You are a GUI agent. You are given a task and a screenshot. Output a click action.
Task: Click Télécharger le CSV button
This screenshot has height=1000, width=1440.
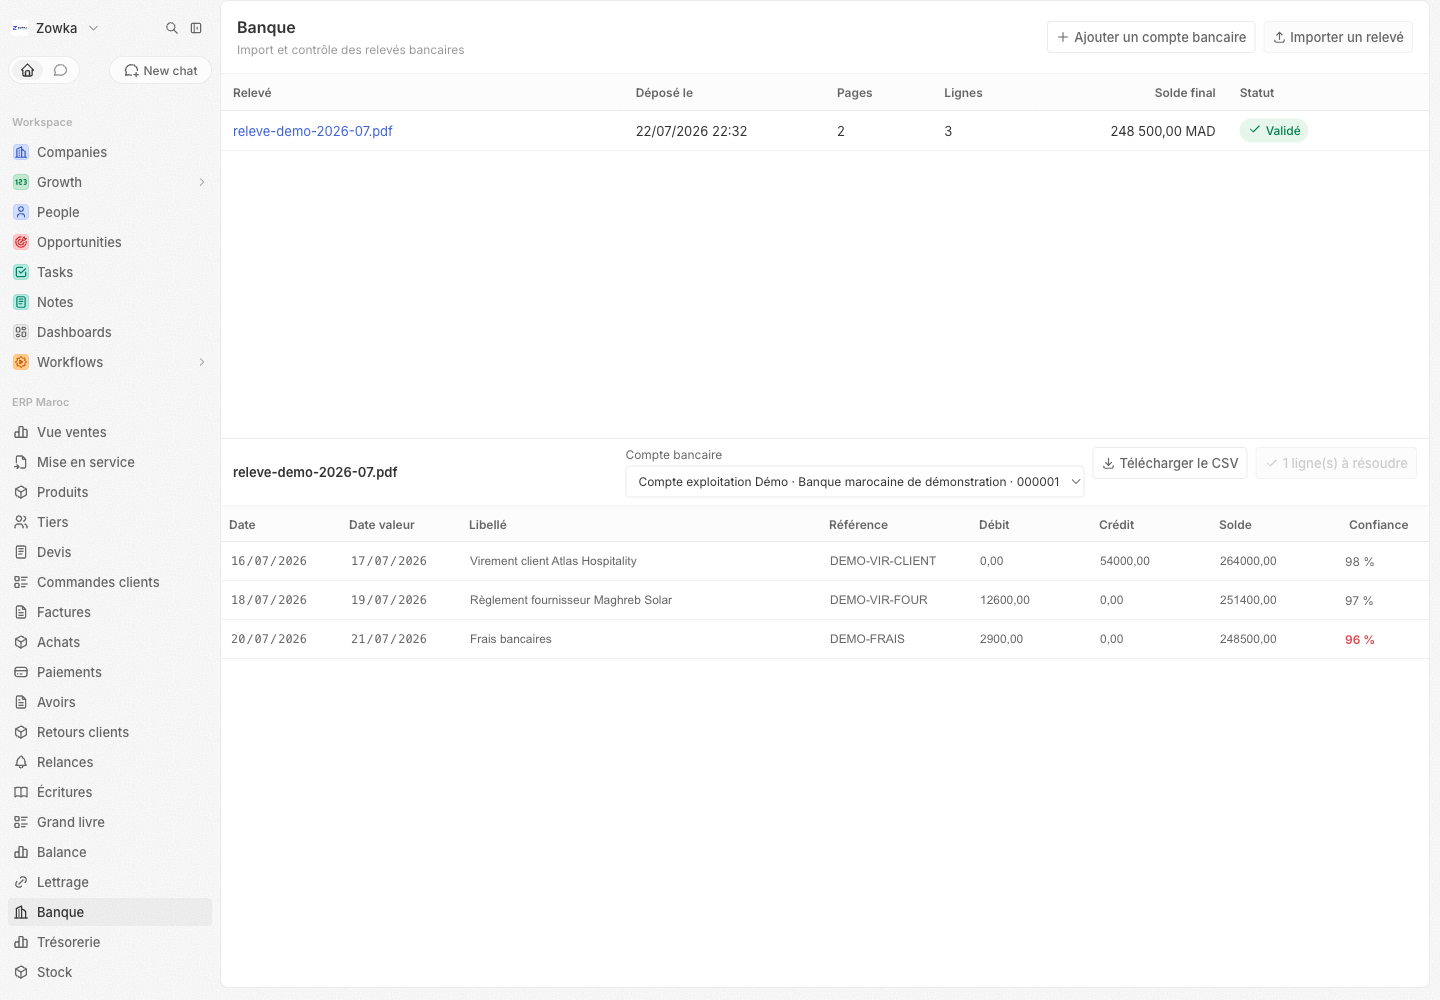click(x=1170, y=463)
